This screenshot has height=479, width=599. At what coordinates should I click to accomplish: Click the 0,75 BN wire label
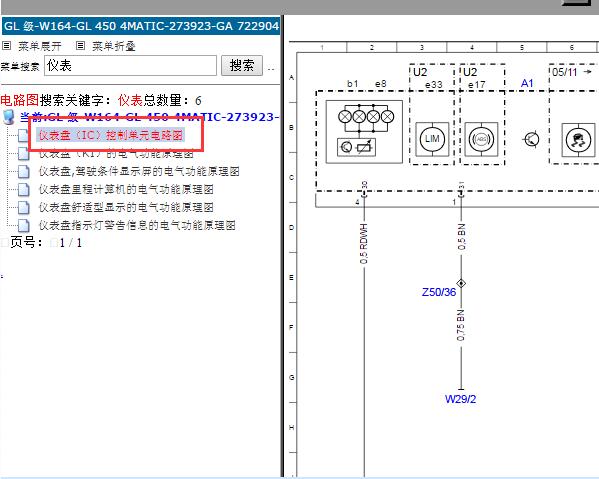coord(461,325)
